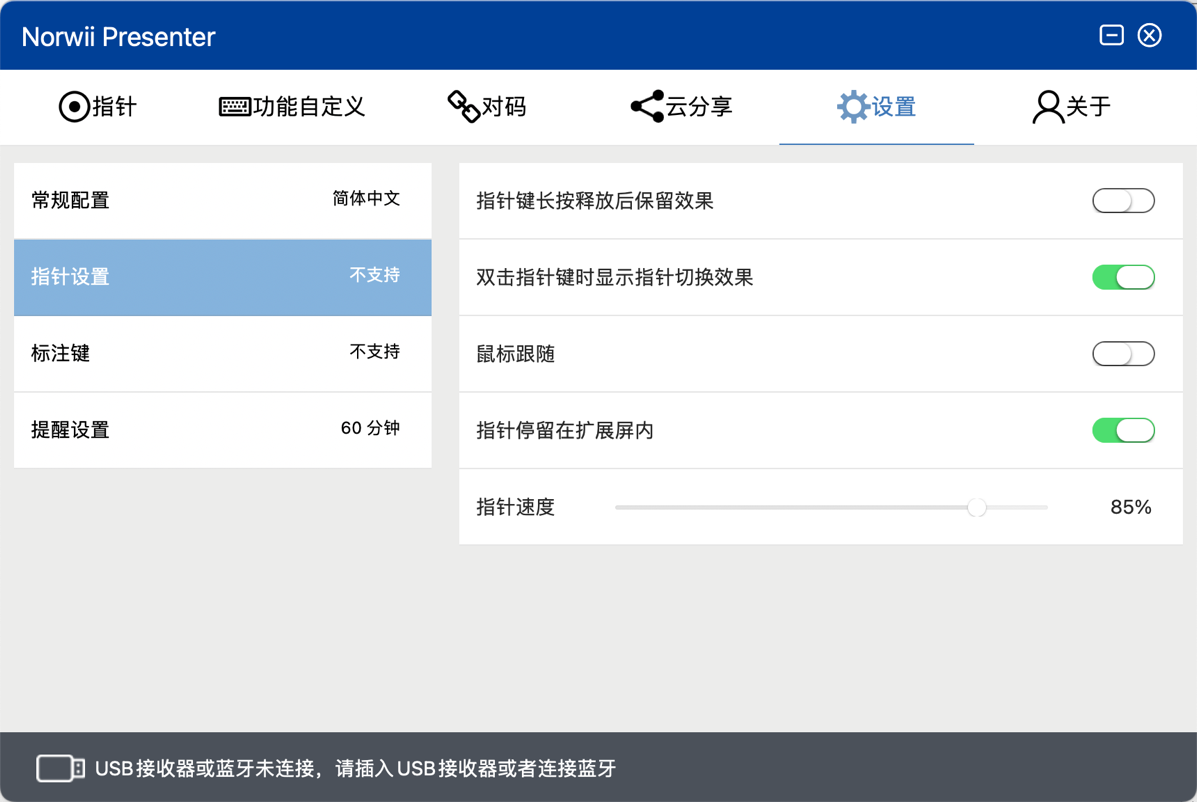Image resolution: width=1197 pixels, height=802 pixels.
Task: Select the 指针设置 settings category
Action: click(223, 277)
